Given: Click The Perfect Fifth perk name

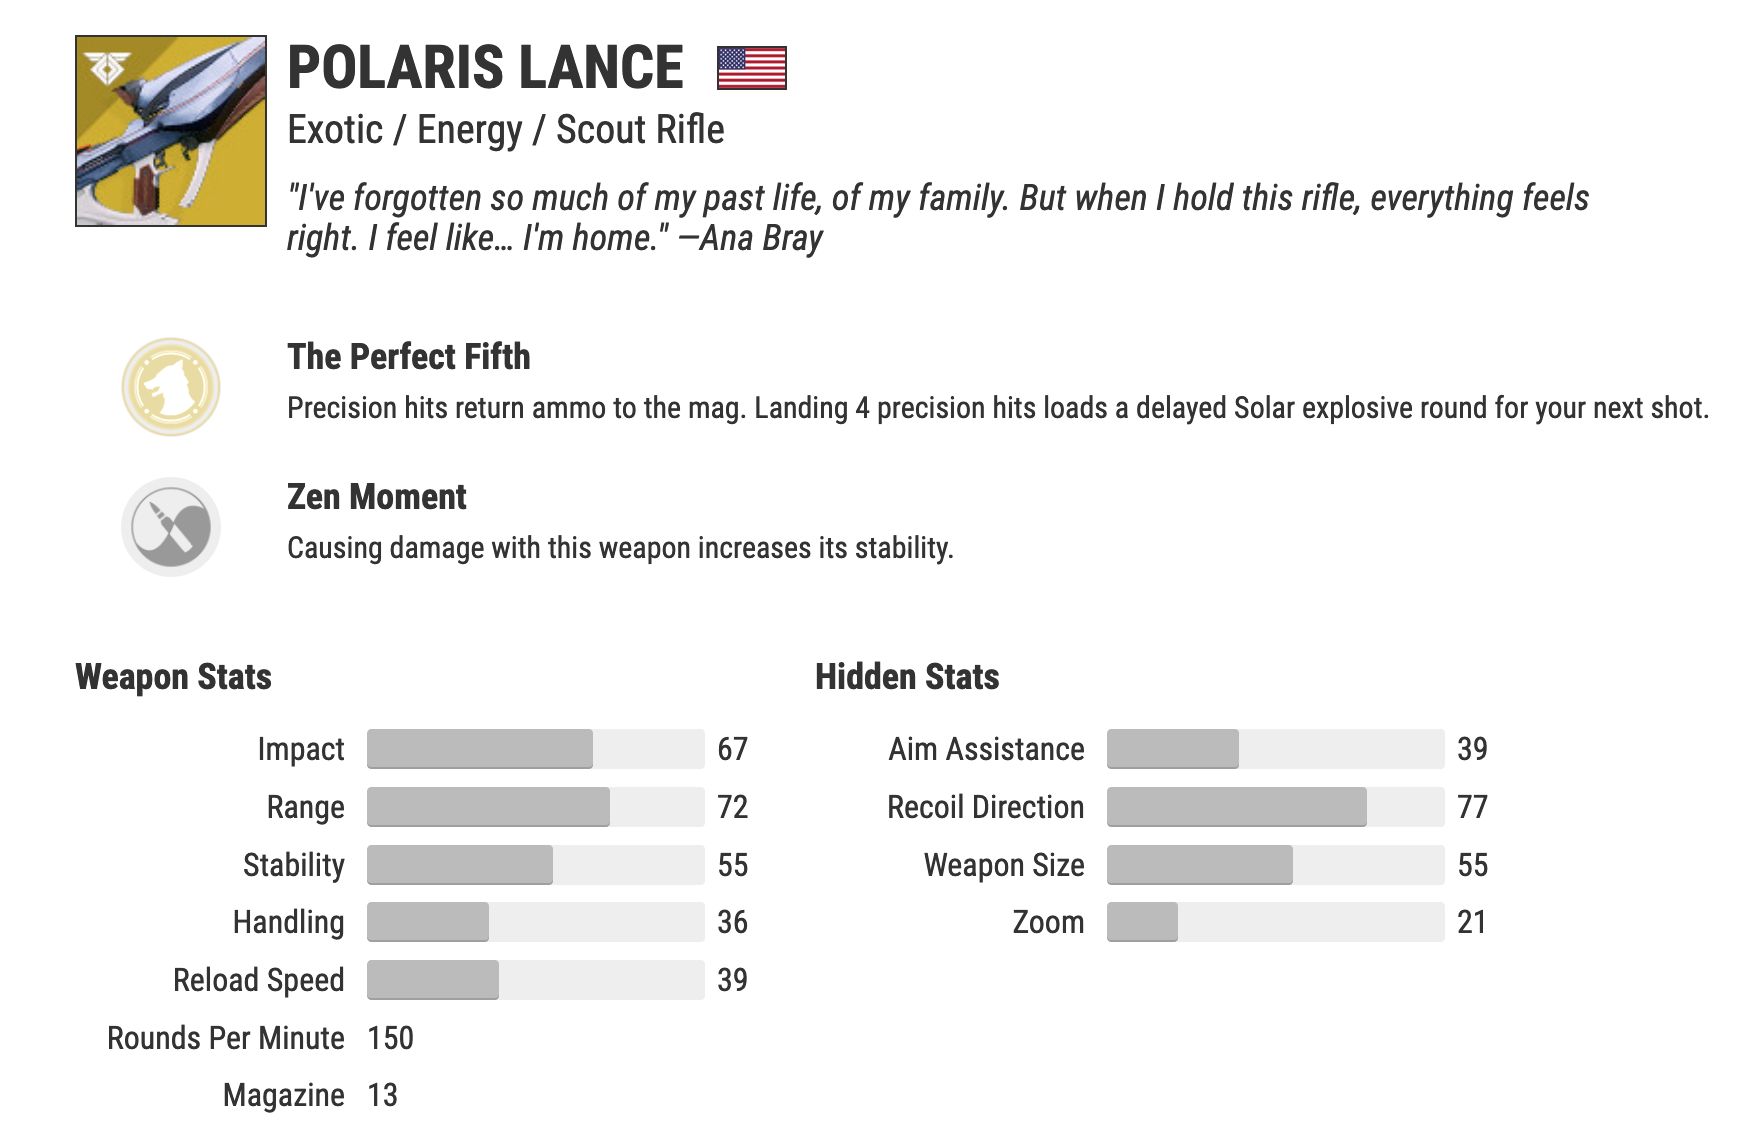Looking at the screenshot, I should coord(408,357).
